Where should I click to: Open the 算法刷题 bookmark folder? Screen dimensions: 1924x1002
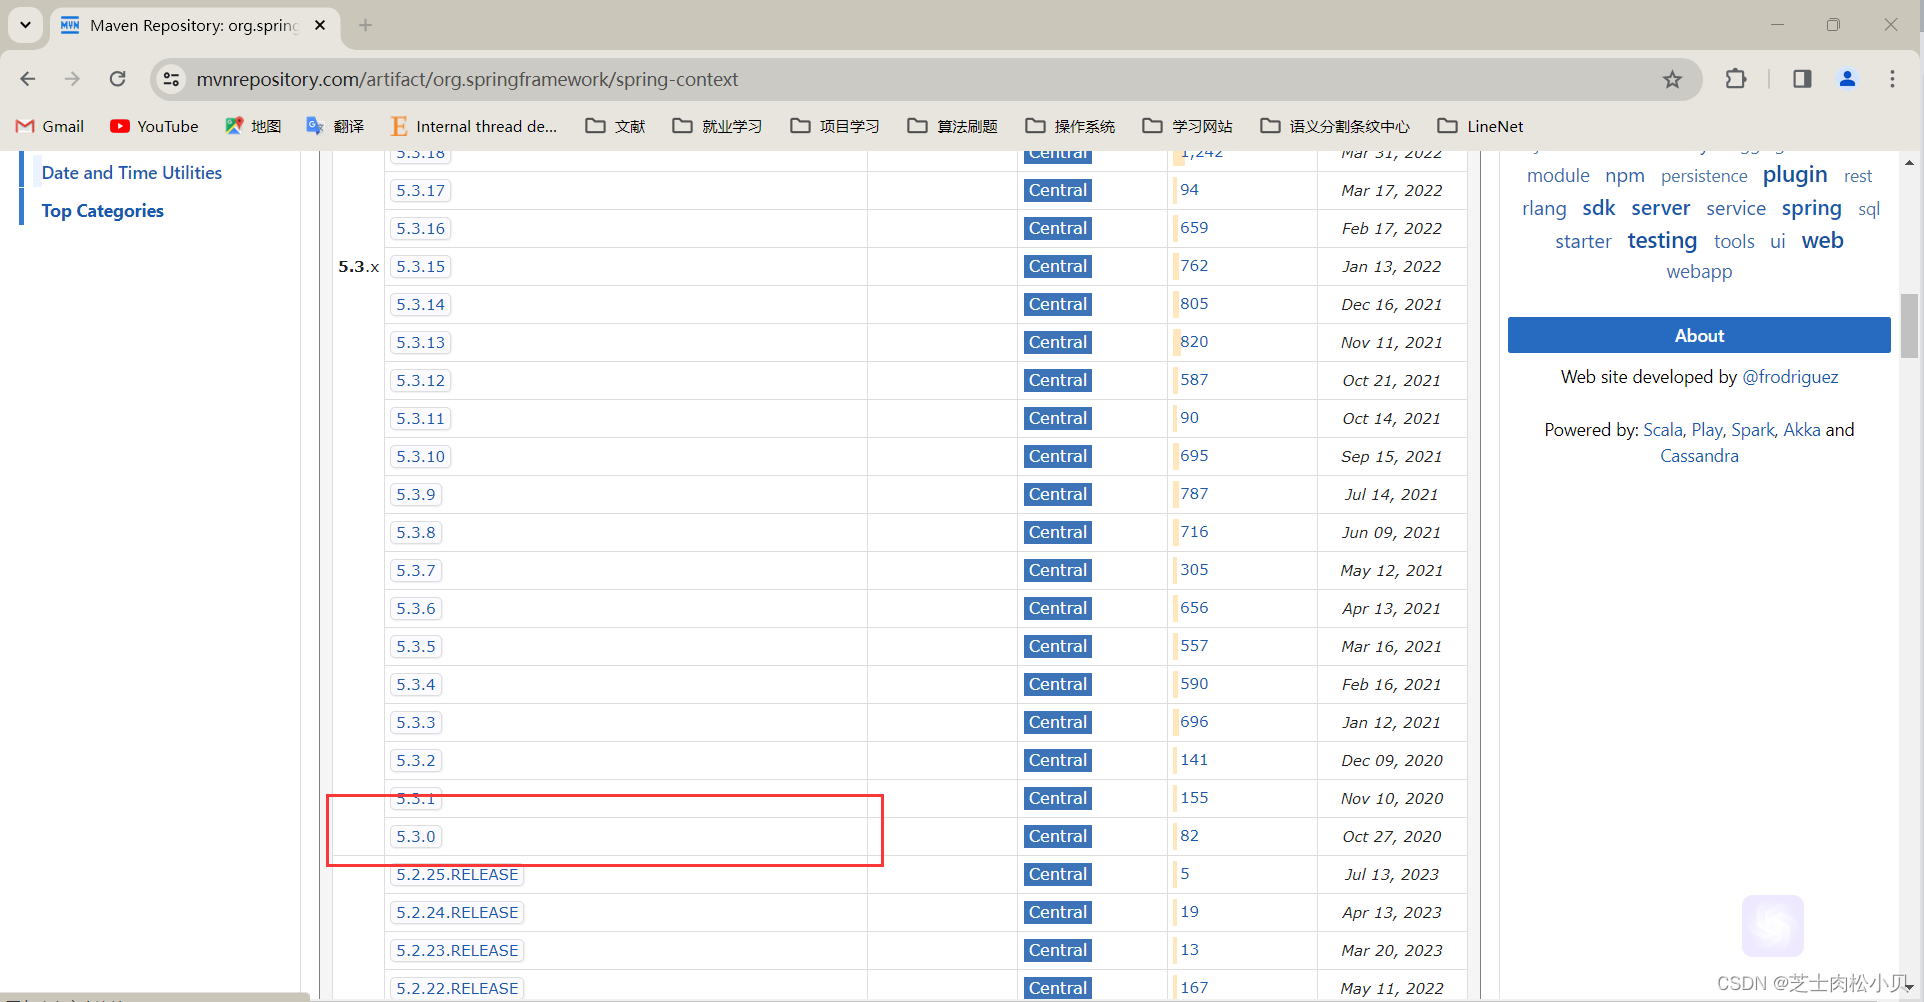tap(952, 126)
